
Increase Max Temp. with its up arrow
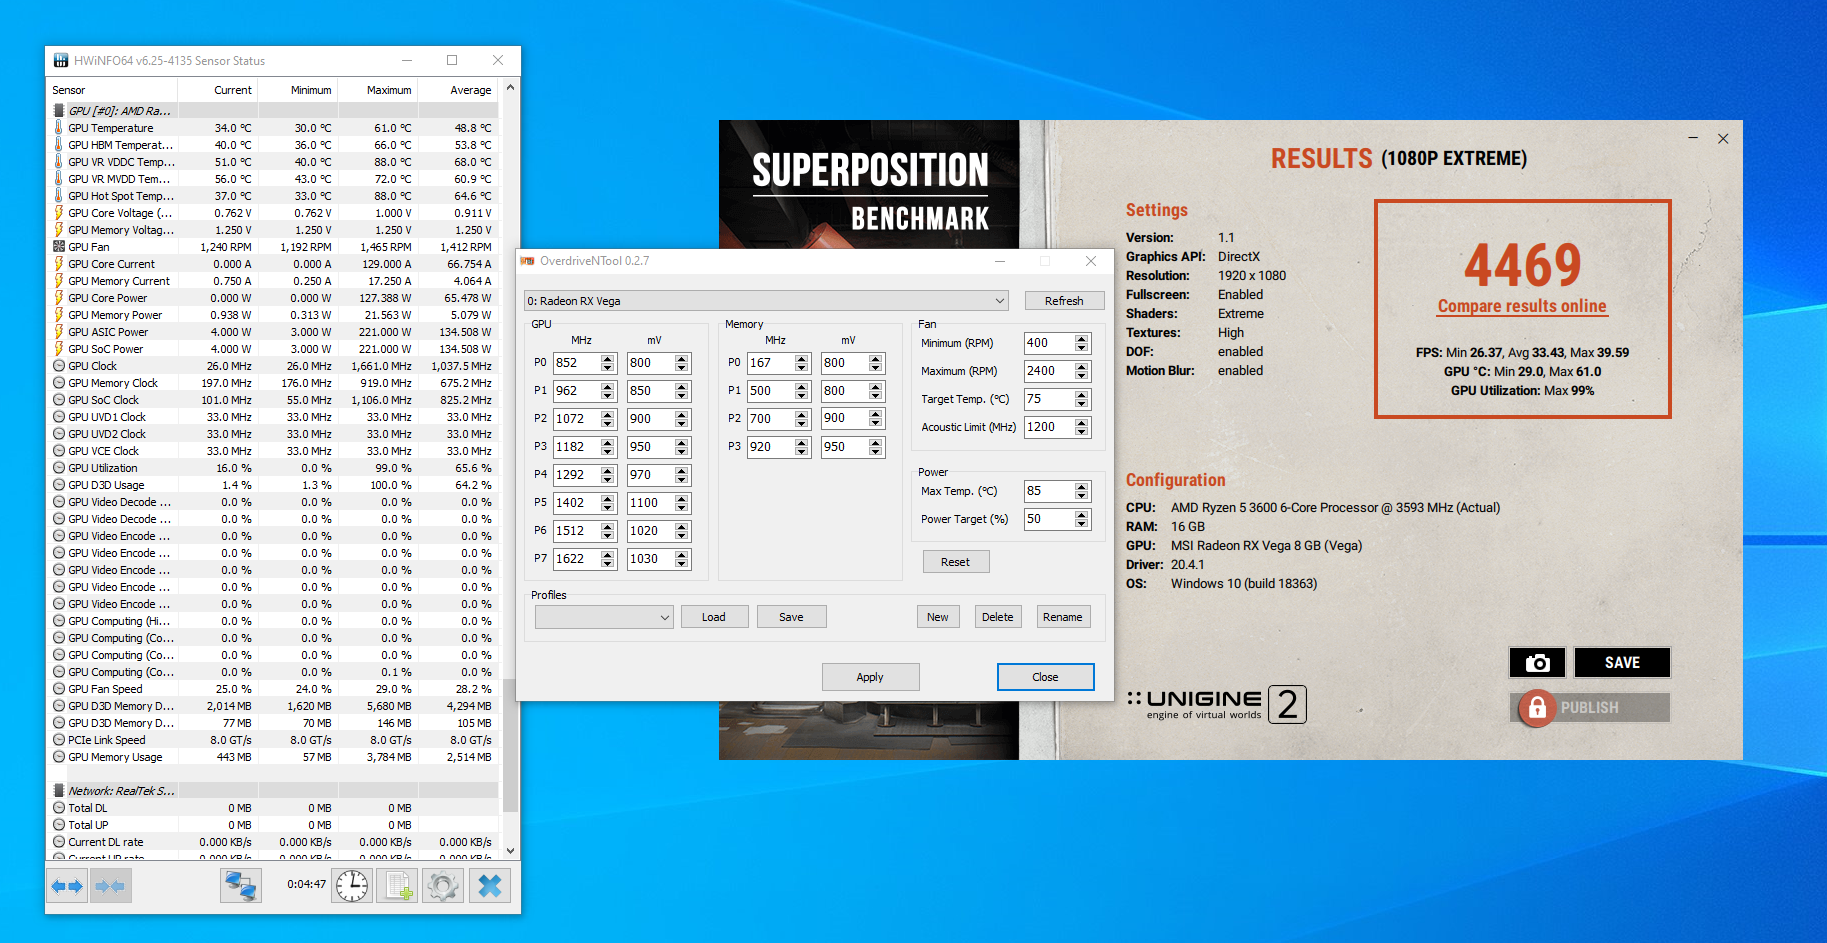click(1082, 487)
